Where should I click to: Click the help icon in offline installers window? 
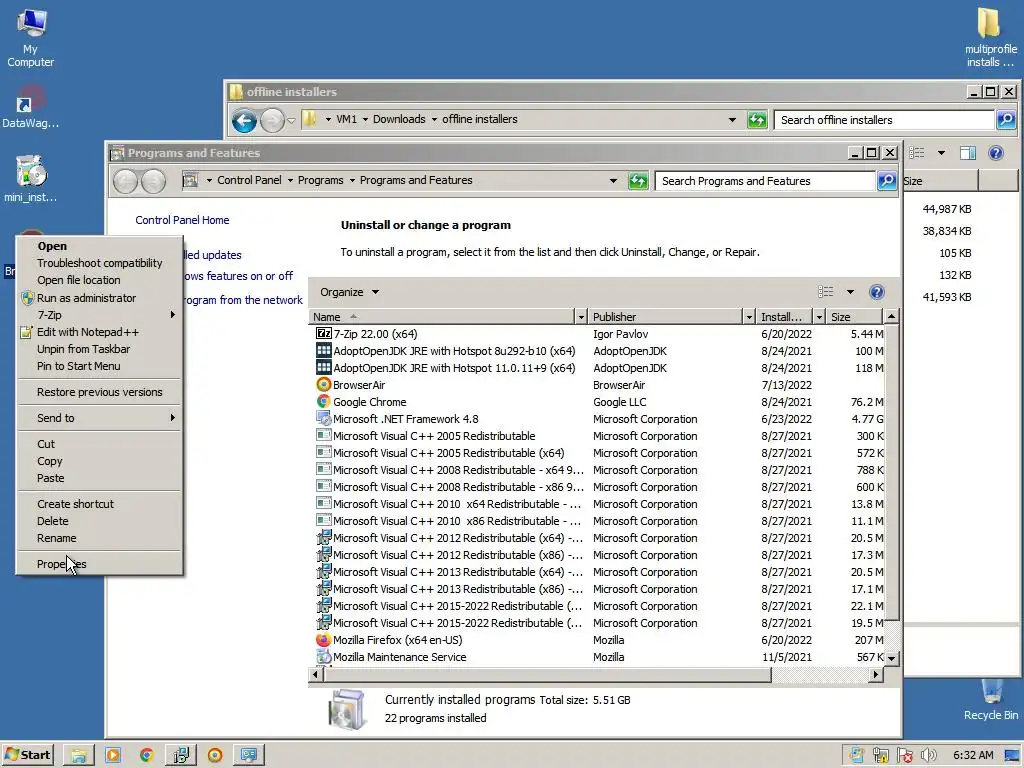coord(995,153)
